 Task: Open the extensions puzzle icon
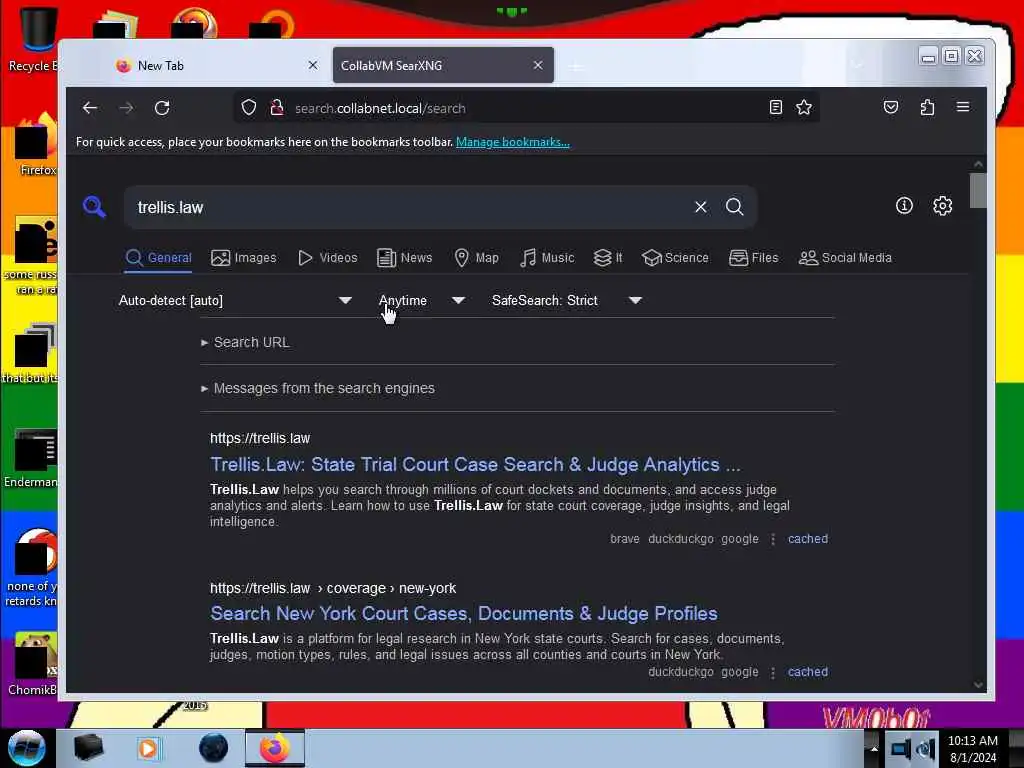pyautogui.click(x=927, y=107)
